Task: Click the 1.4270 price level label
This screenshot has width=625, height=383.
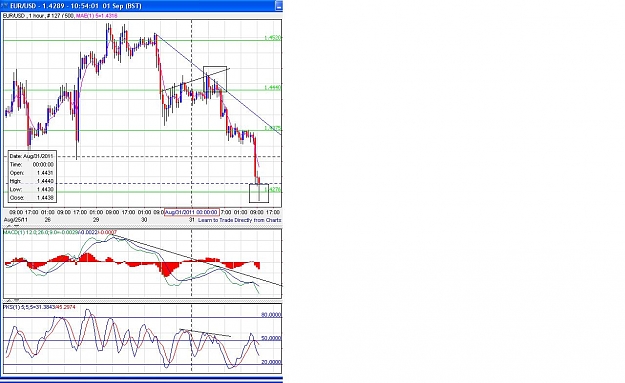Action: pos(273,190)
